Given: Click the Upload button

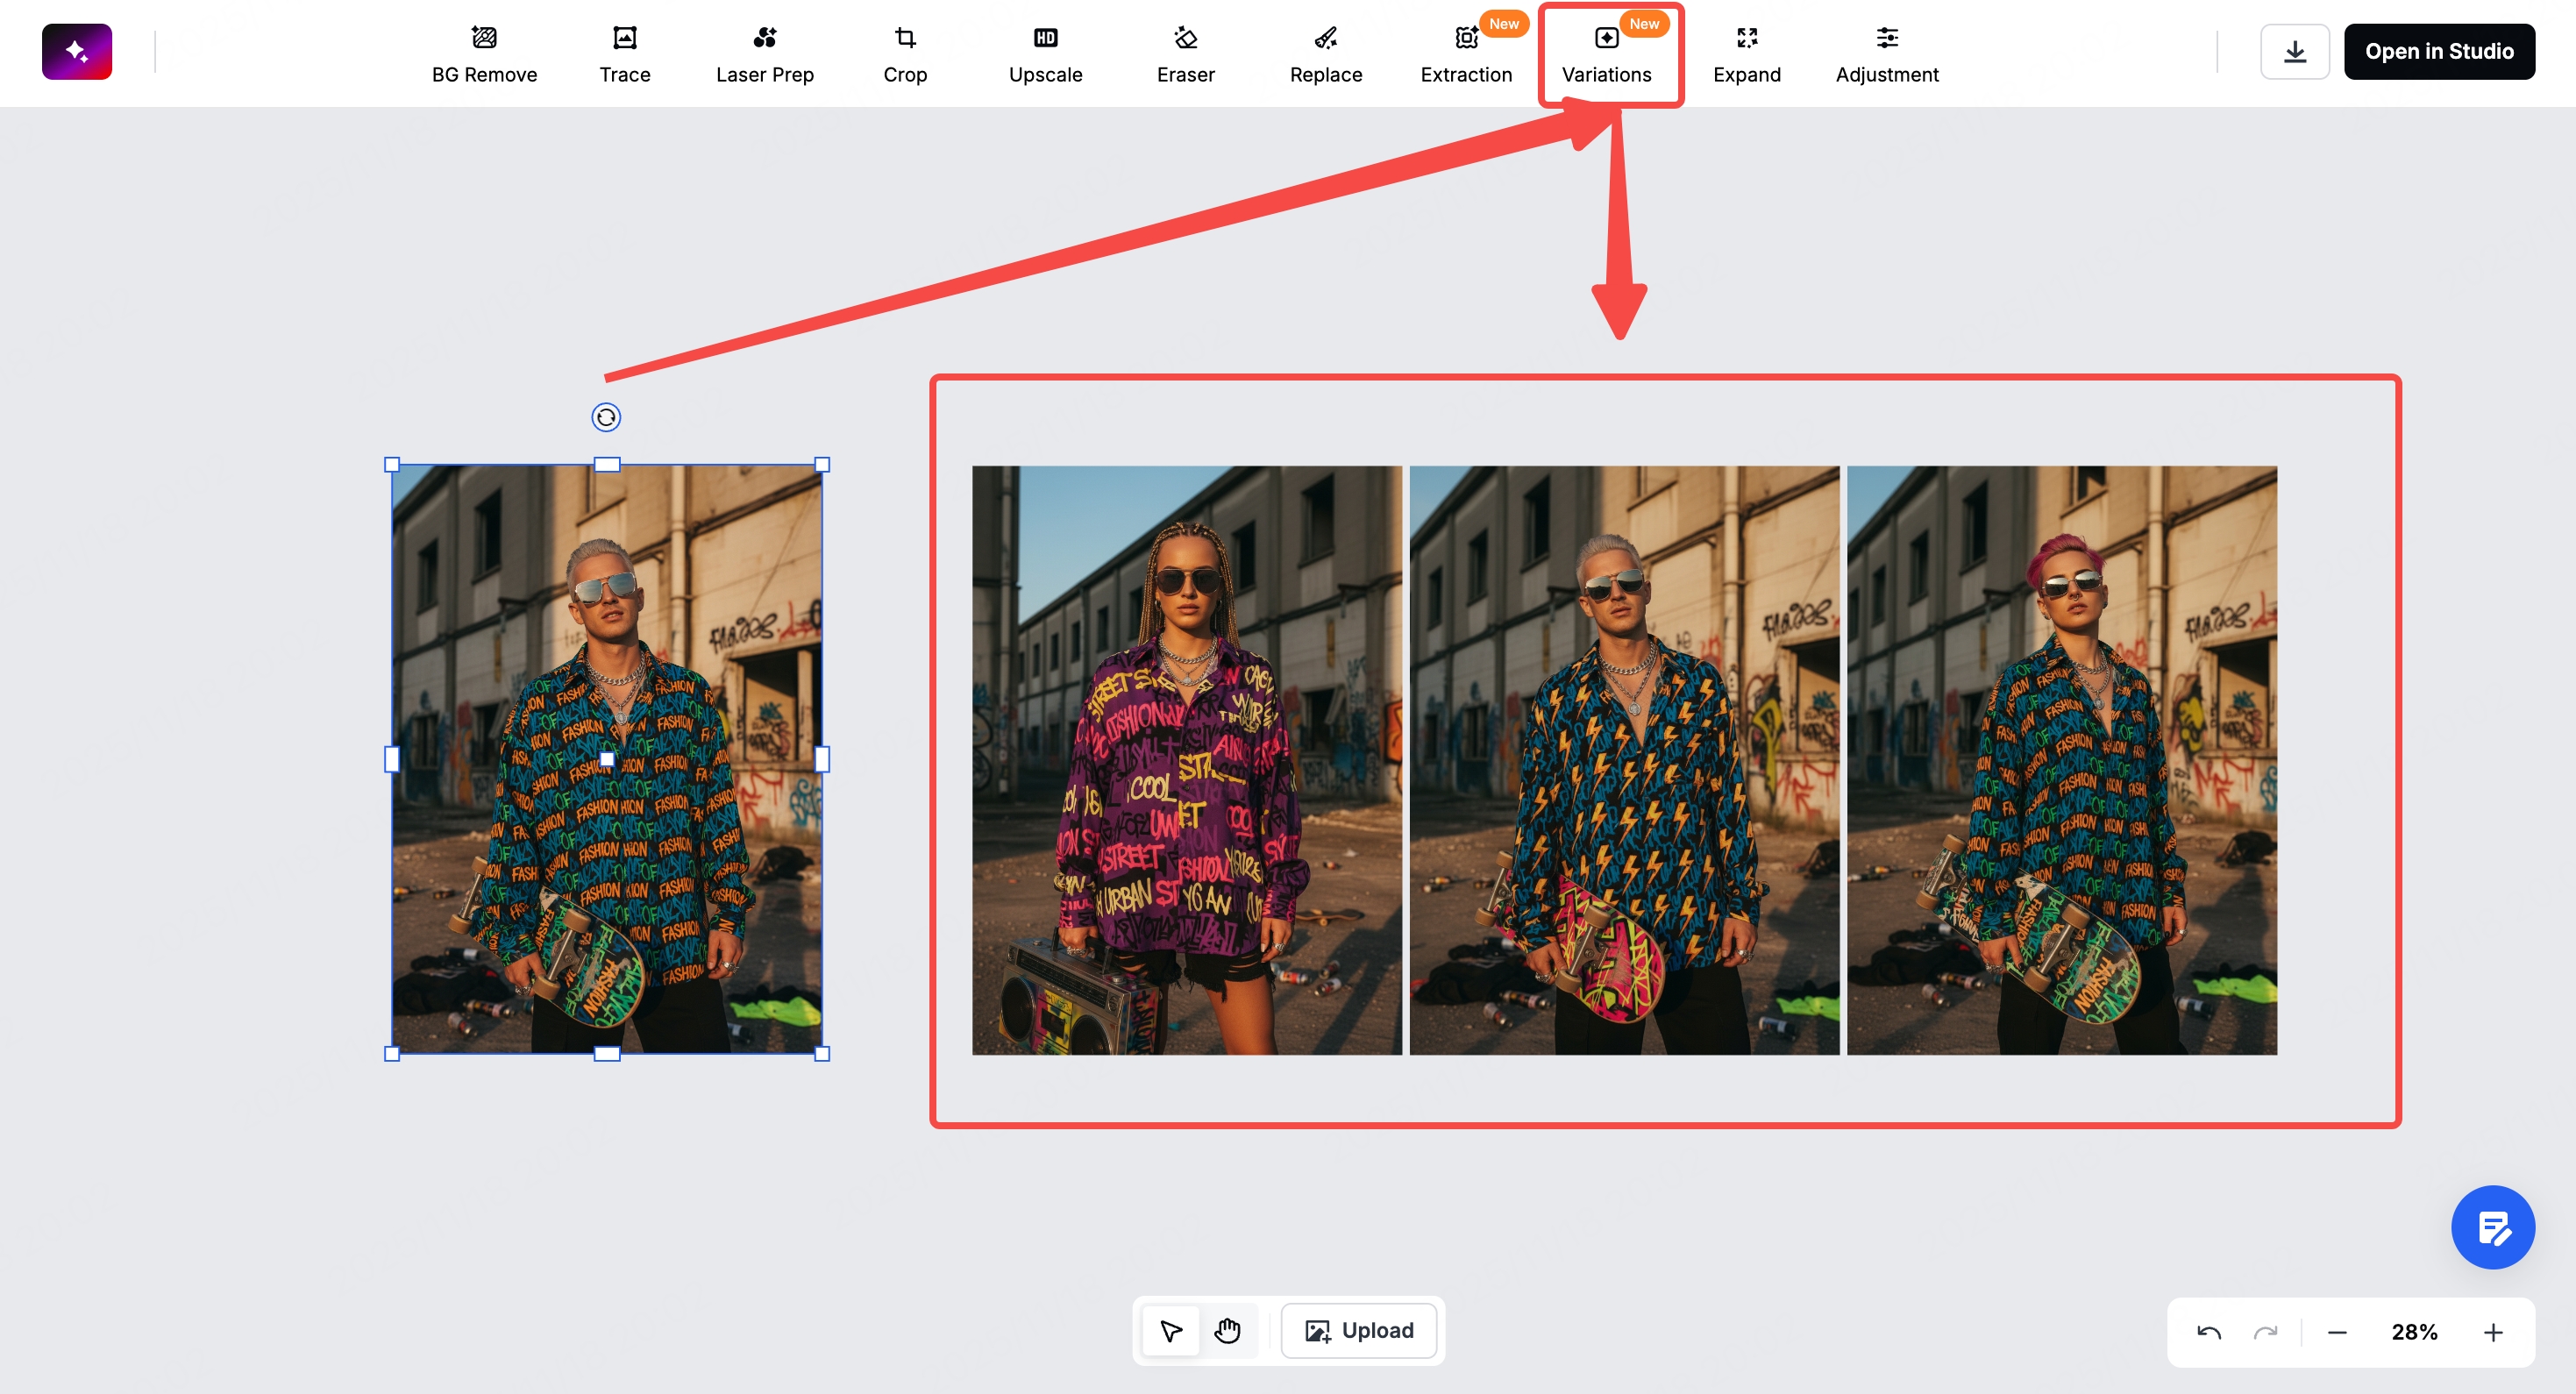Looking at the screenshot, I should coord(1359,1330).
